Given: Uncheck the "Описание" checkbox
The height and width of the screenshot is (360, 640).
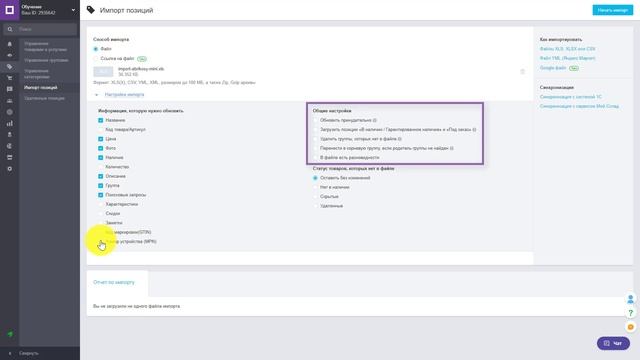Looking at the screenshot, I should (100, 176).
